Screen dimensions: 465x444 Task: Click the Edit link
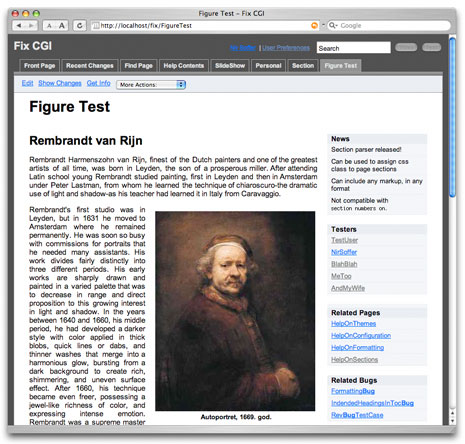(x=27, y=83)
